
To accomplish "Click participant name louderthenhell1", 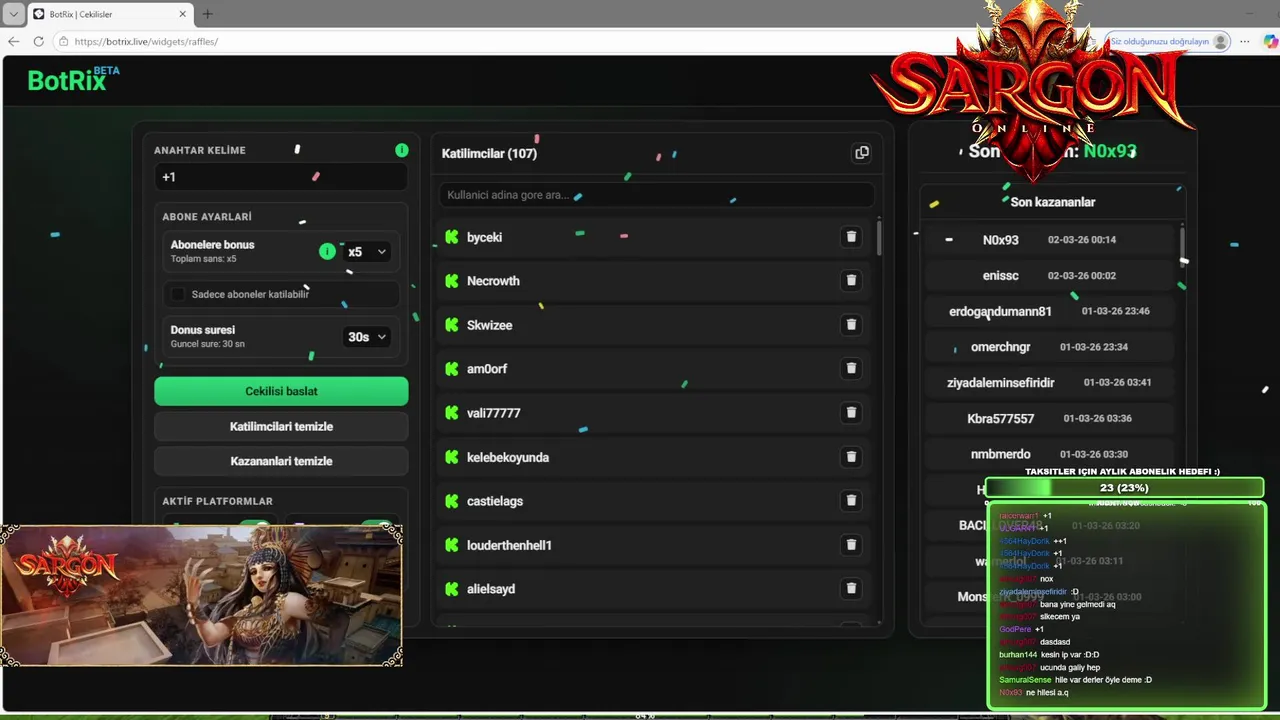I will click(509, 545).
